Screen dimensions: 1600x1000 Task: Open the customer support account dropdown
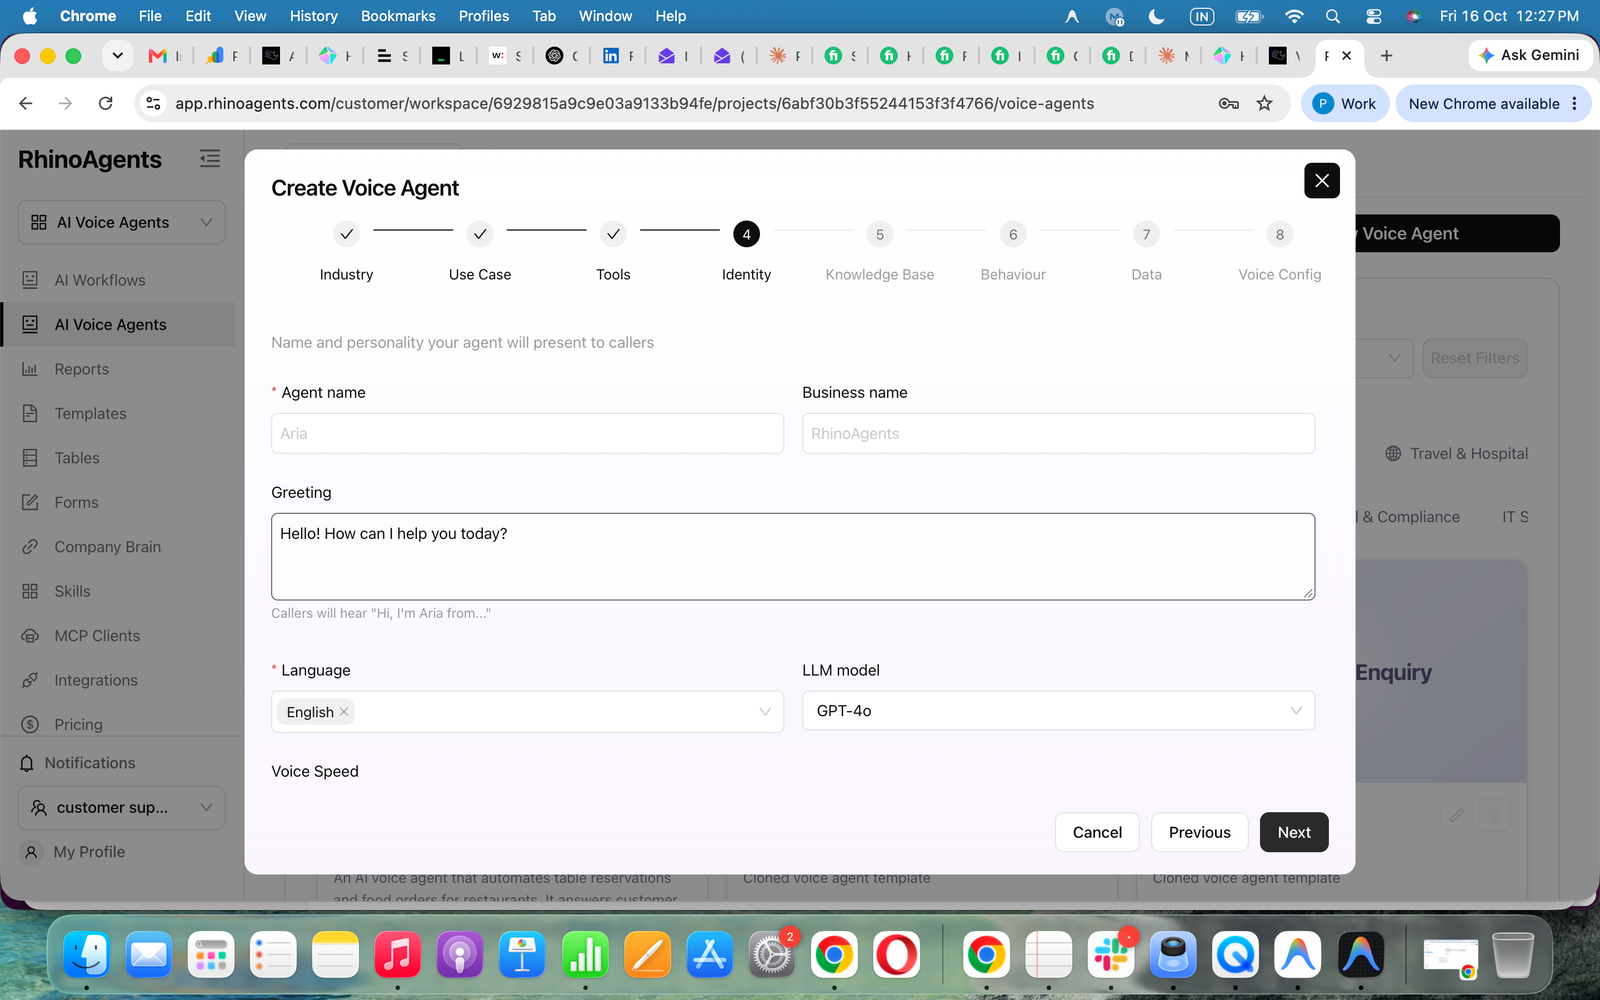pyautogui.click(x=122, y=807)
